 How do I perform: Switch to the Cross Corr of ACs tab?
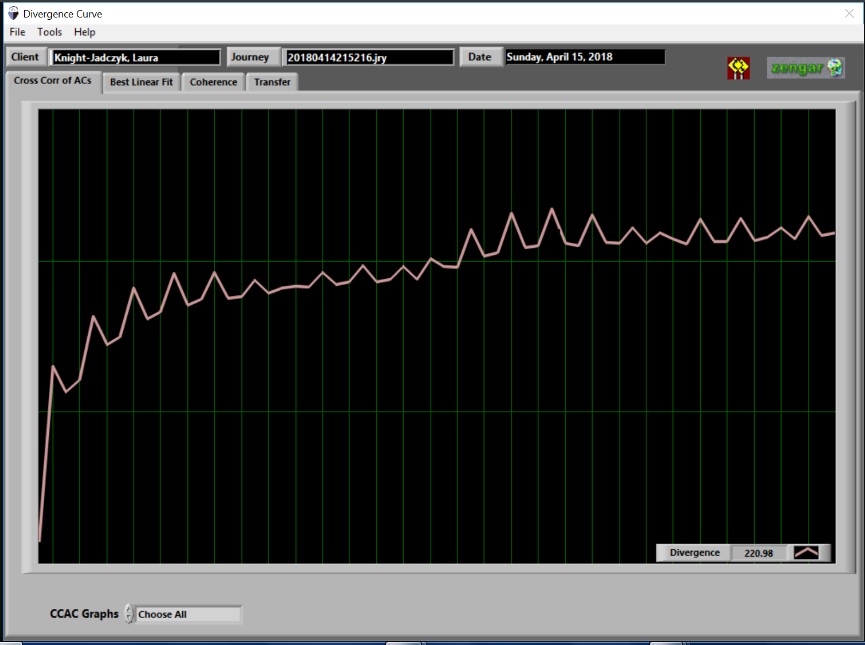point(52,81)
